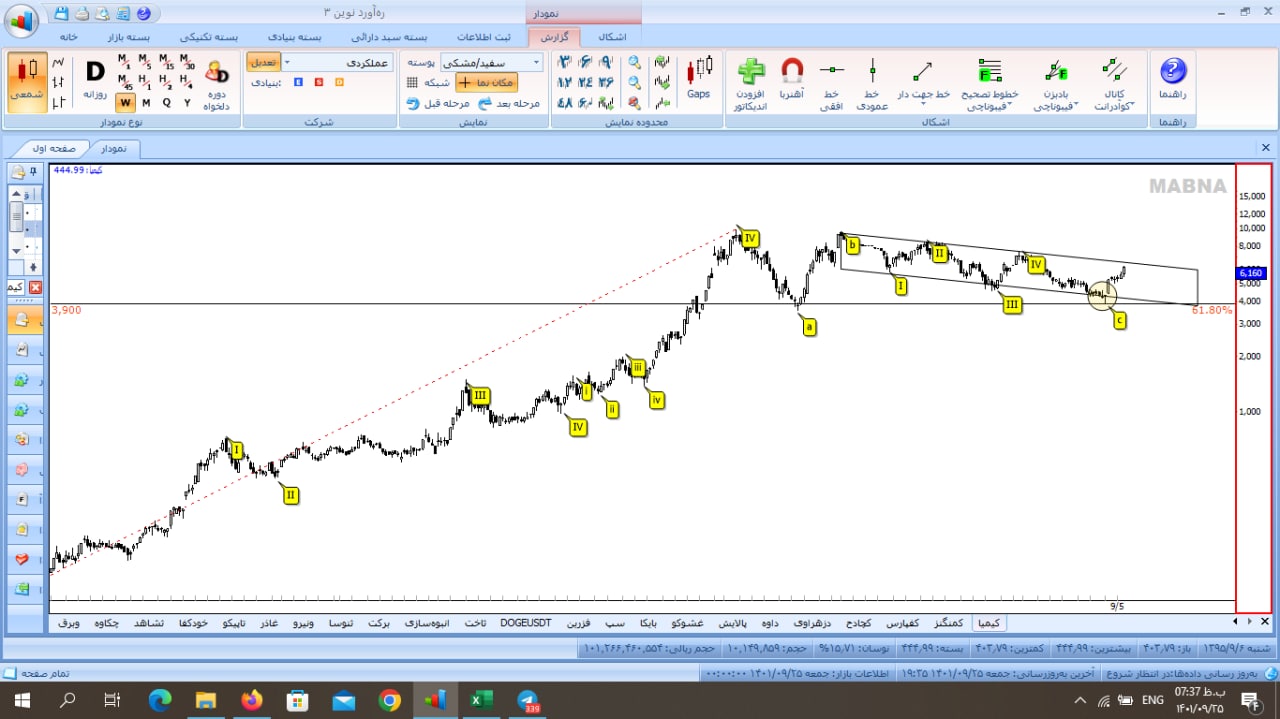Open Firefox from the Windows taskbar

click(x=251, y=700)
